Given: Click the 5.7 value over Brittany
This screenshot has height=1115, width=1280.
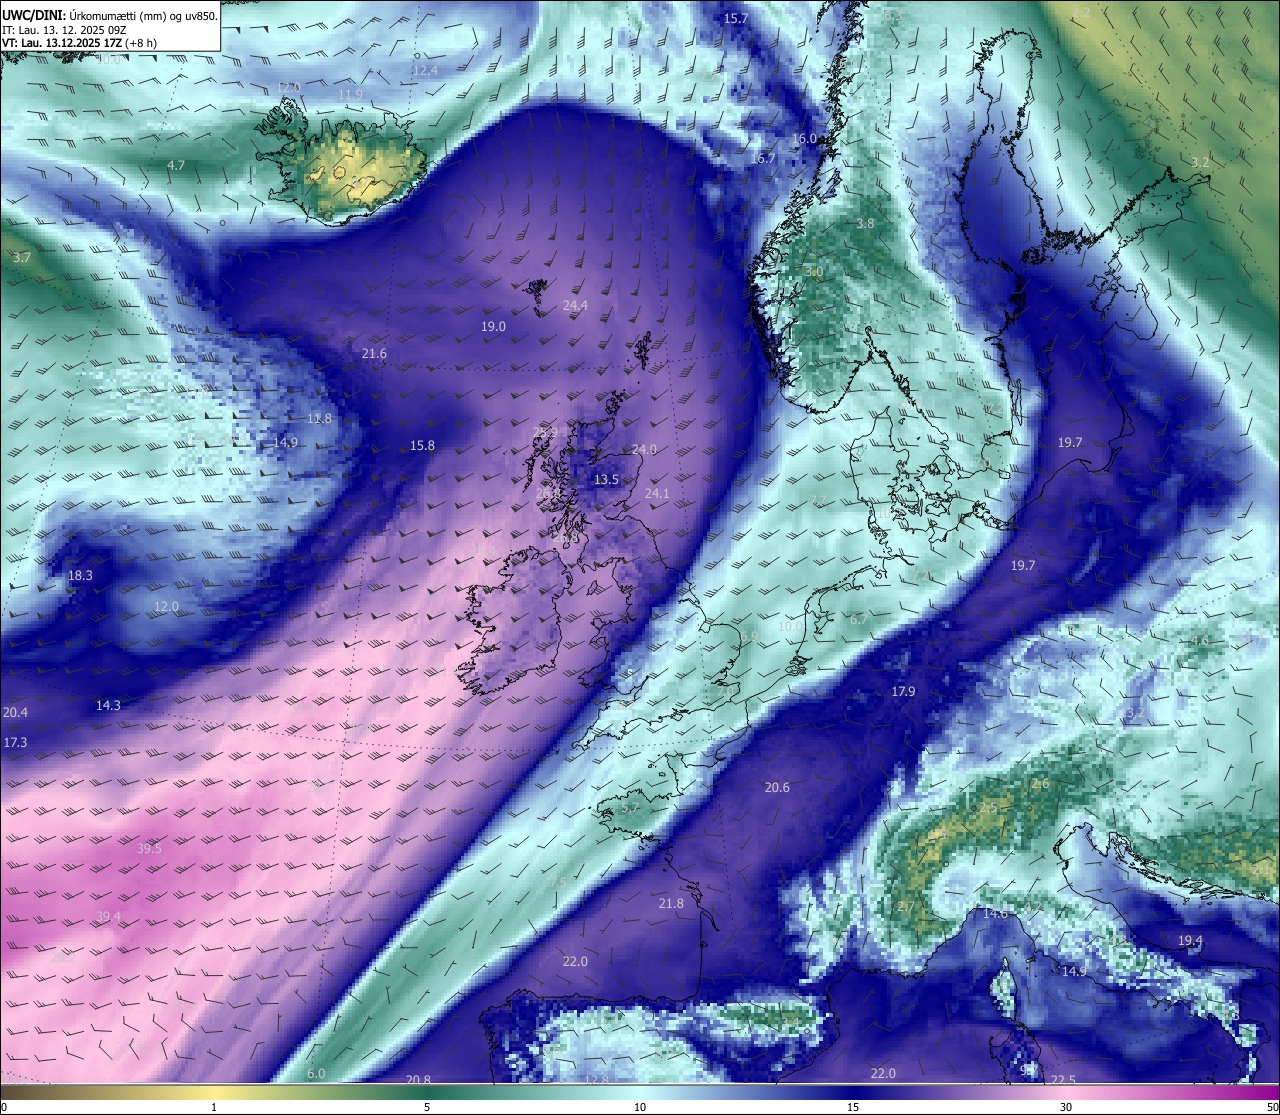Looking at the screenshot, I should click(x=630, y=808).
